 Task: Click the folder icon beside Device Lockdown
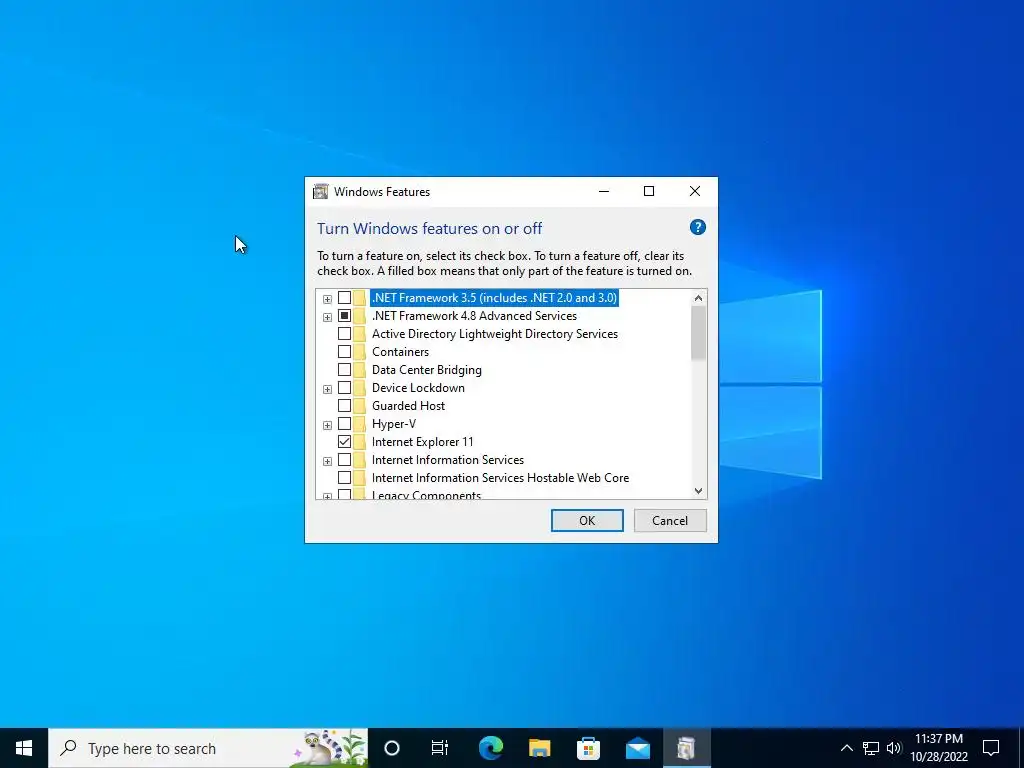(359, 388)
